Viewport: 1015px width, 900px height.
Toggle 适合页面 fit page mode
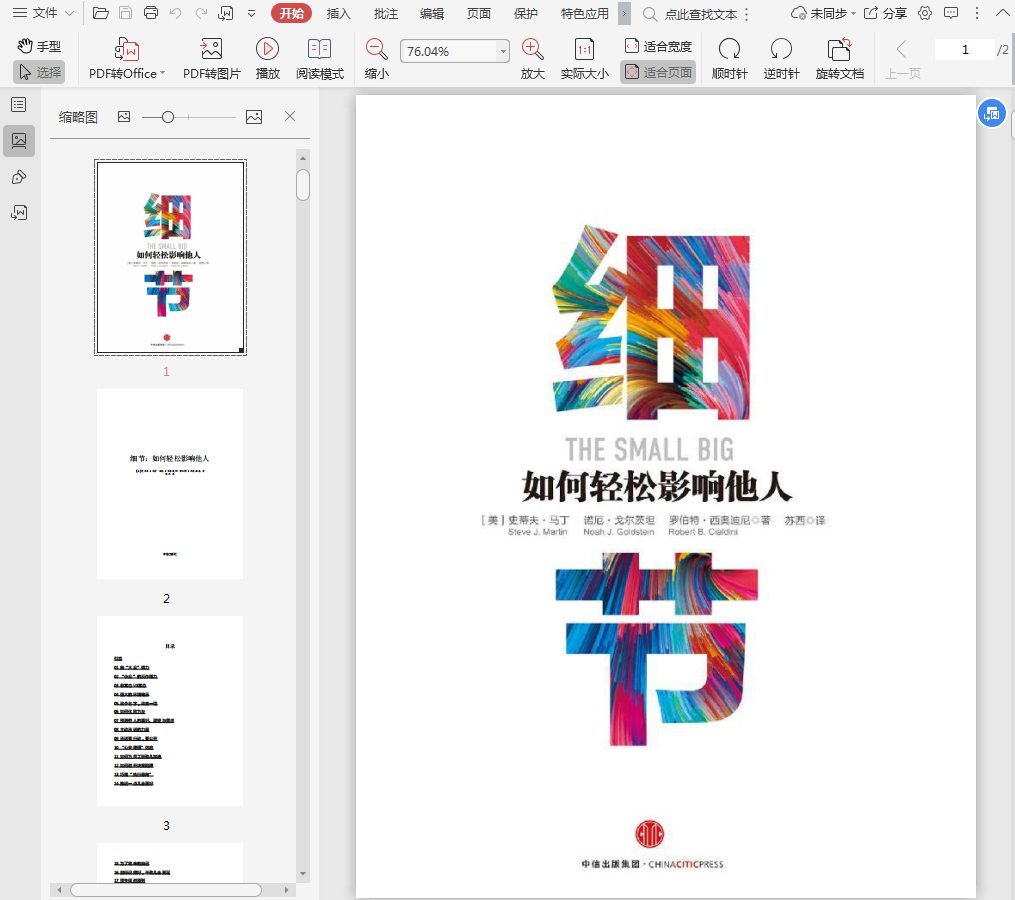658,72
